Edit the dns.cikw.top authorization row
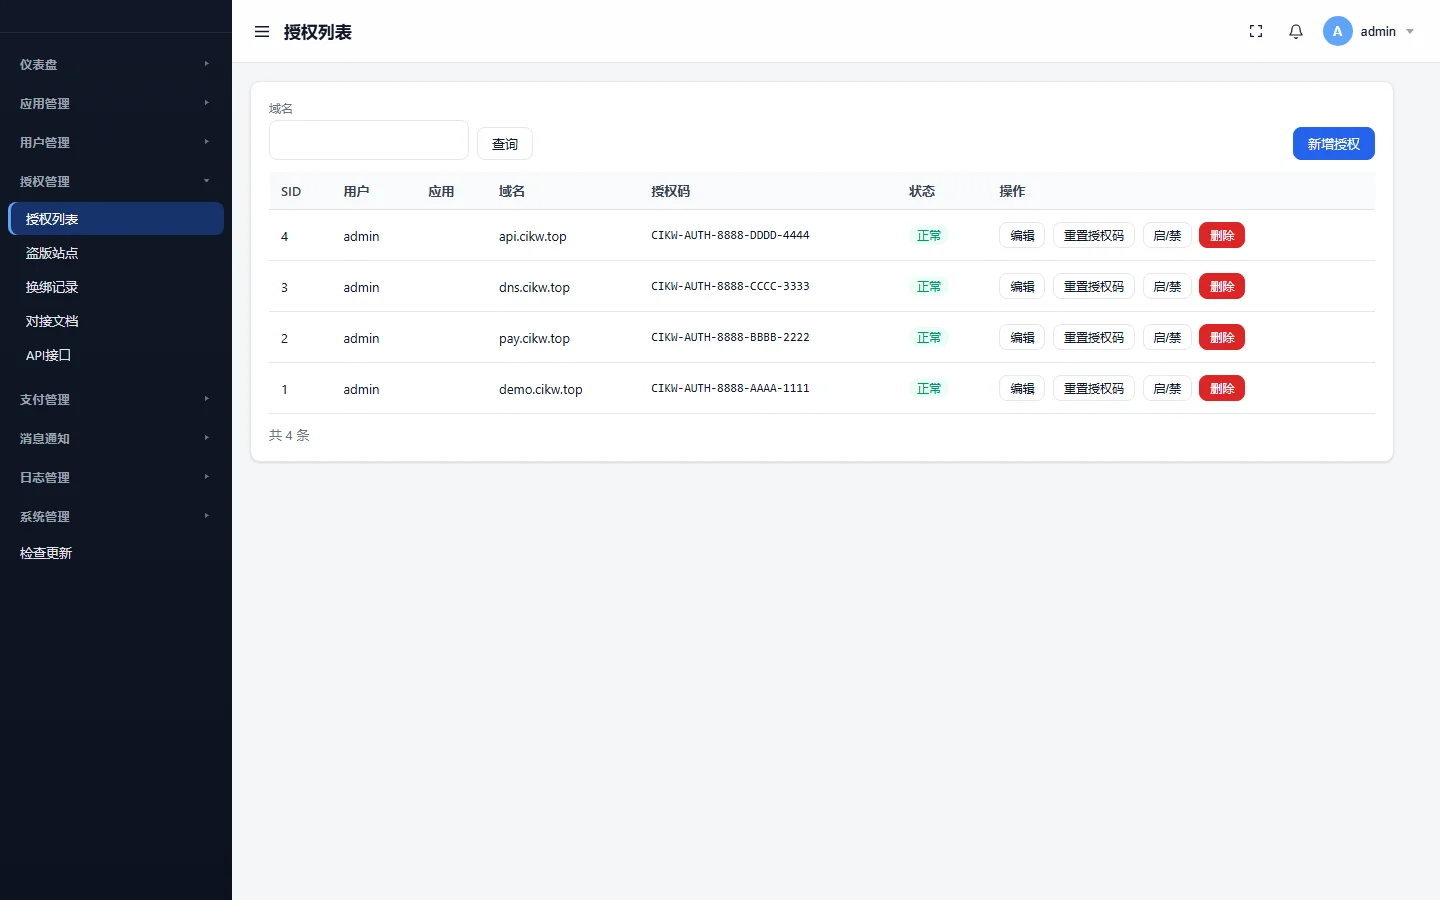The width and height of the screenshot is (1440, 900). (x=1022, y=286)
